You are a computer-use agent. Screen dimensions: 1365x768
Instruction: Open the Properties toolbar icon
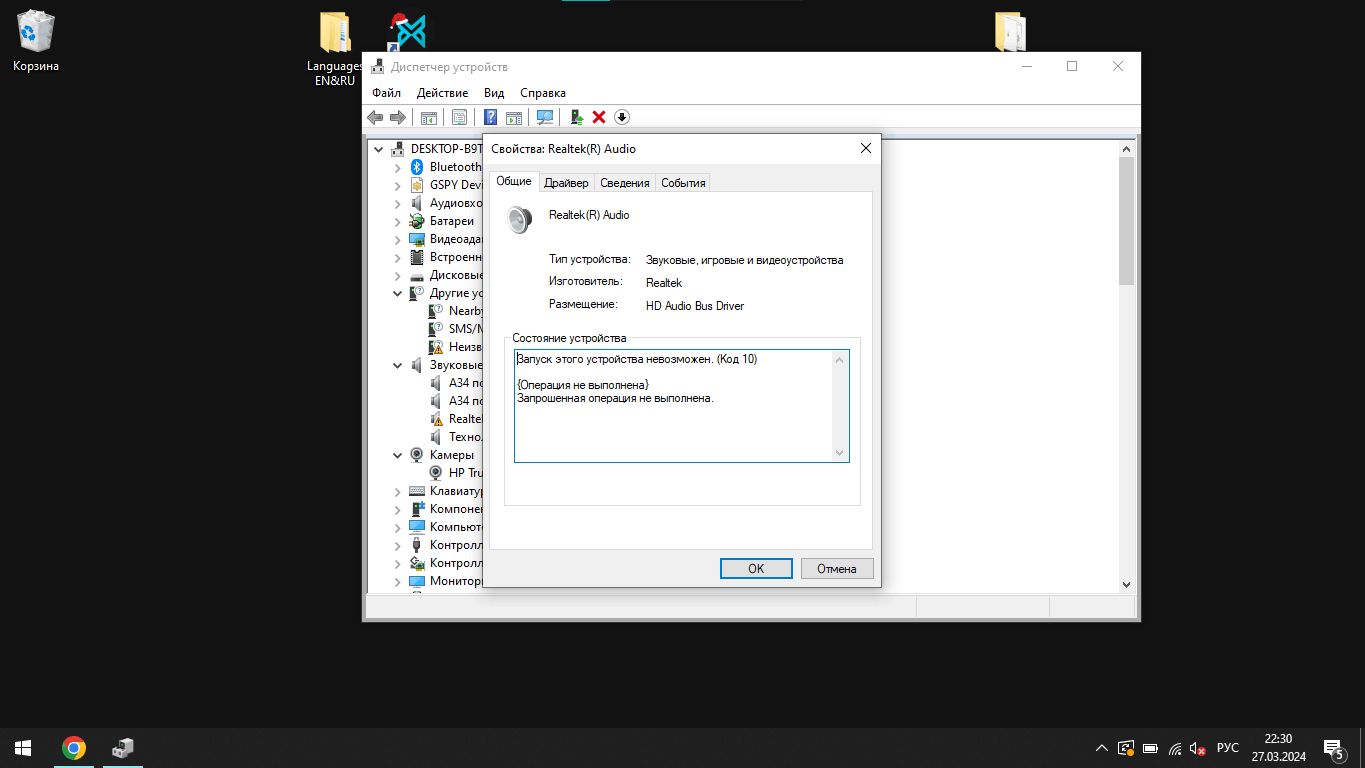pos(459,117)
